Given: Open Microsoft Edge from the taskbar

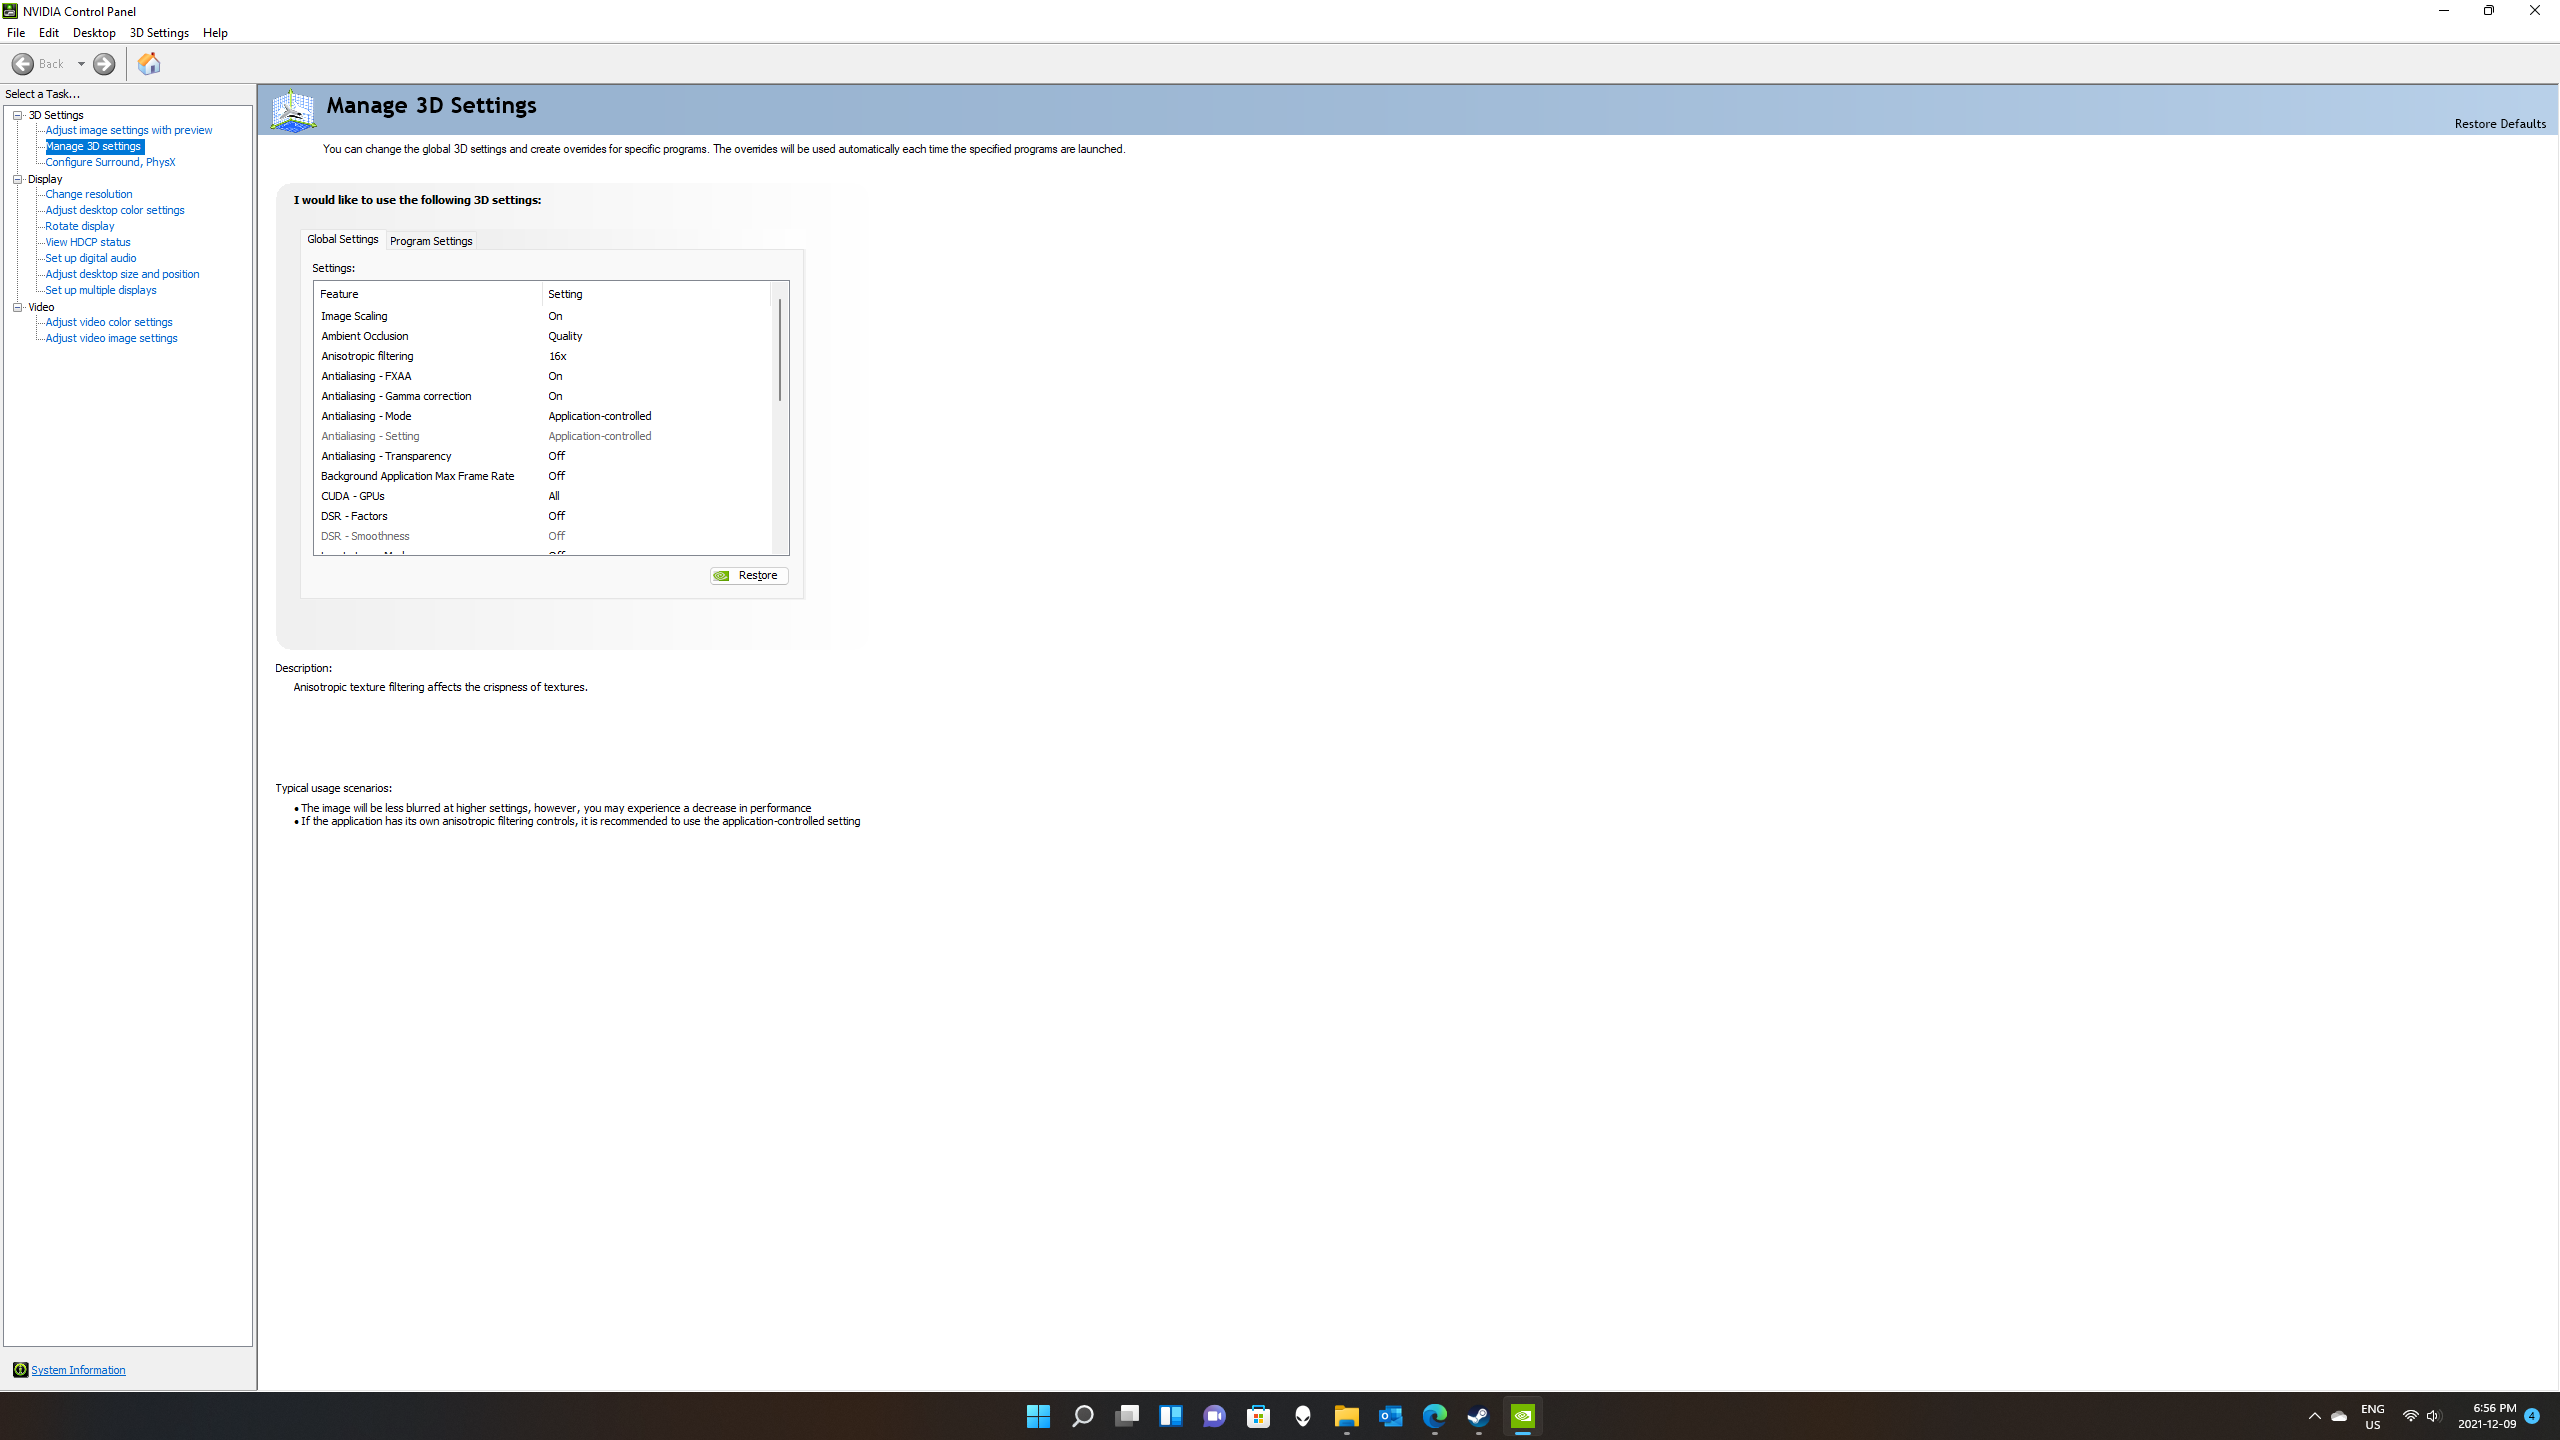Looking at the screenshot, I should pyautogui.click(x=1435, y=1416).
